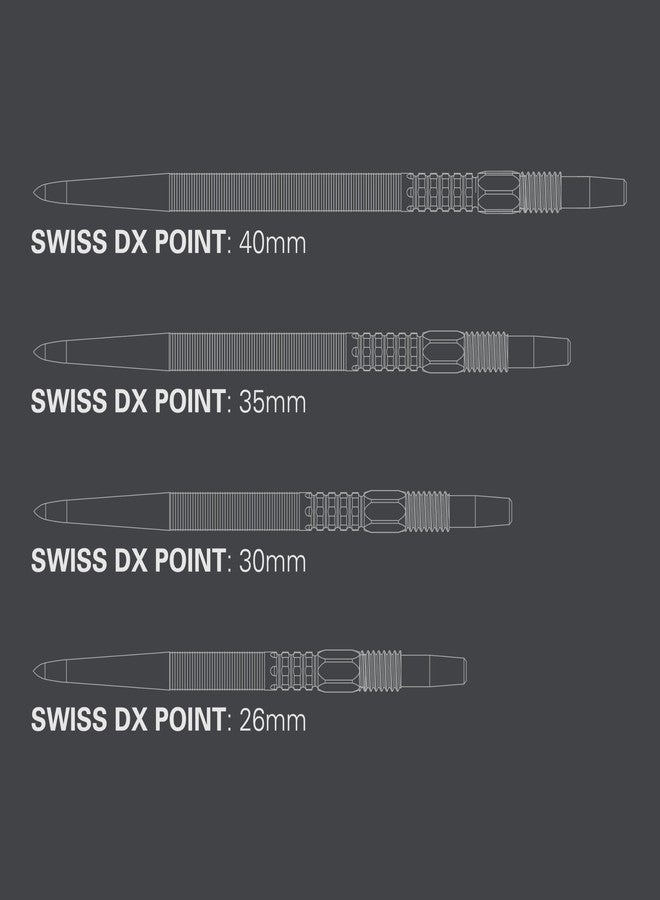
Task: Click the '26mm' size text
Action: pos(273,720)
